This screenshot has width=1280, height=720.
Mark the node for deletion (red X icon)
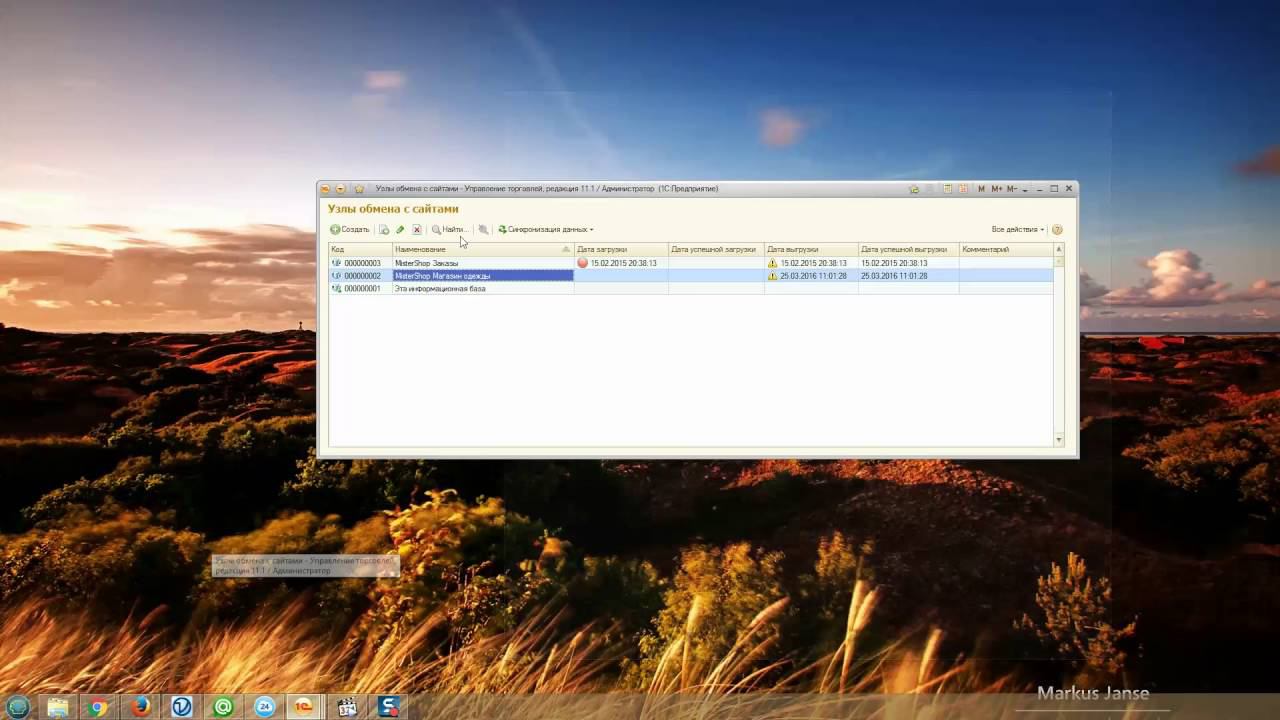click(417, 229)
